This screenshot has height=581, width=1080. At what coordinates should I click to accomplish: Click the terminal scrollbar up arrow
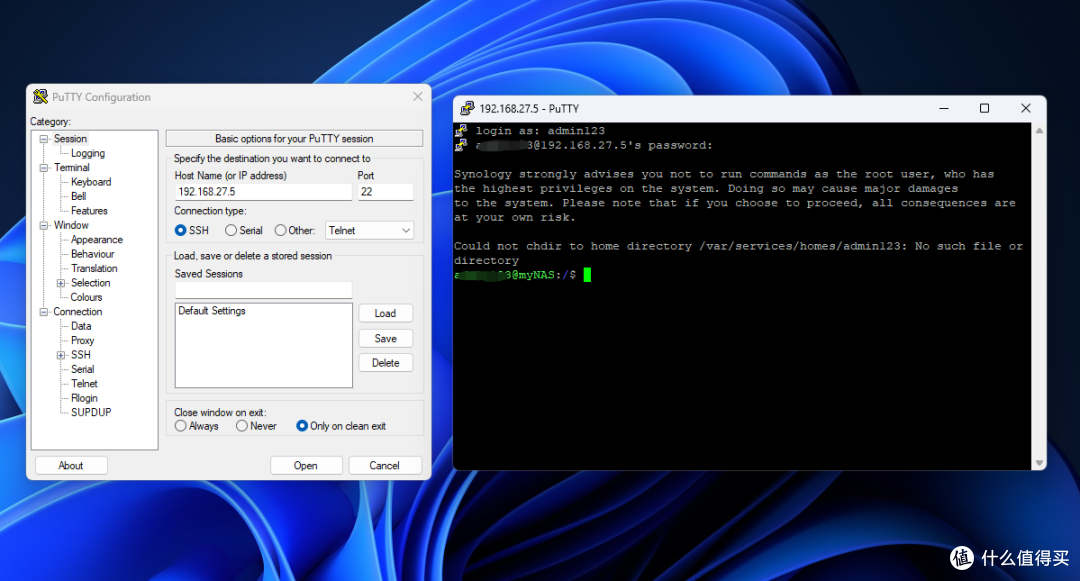click(1039, 131)
